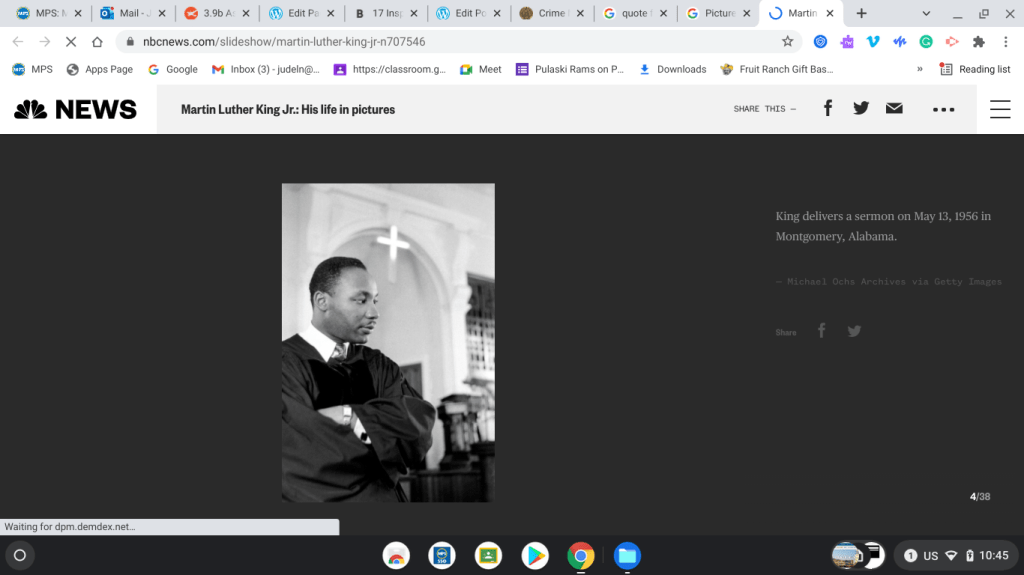Open the Reading list button
Screen dimensions: 1024x575
975,69
